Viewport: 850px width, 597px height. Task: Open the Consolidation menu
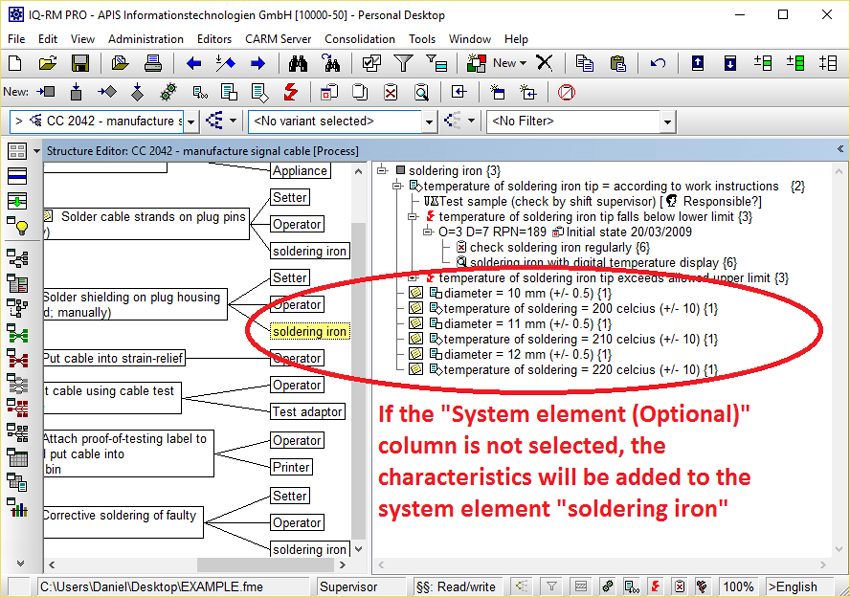coord(359,39)
